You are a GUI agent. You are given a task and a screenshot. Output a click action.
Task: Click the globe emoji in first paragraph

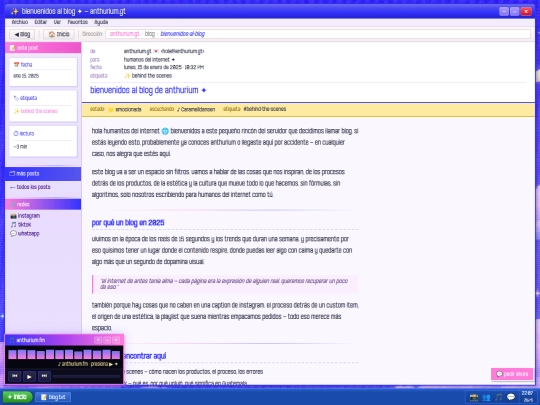(165, 131)
